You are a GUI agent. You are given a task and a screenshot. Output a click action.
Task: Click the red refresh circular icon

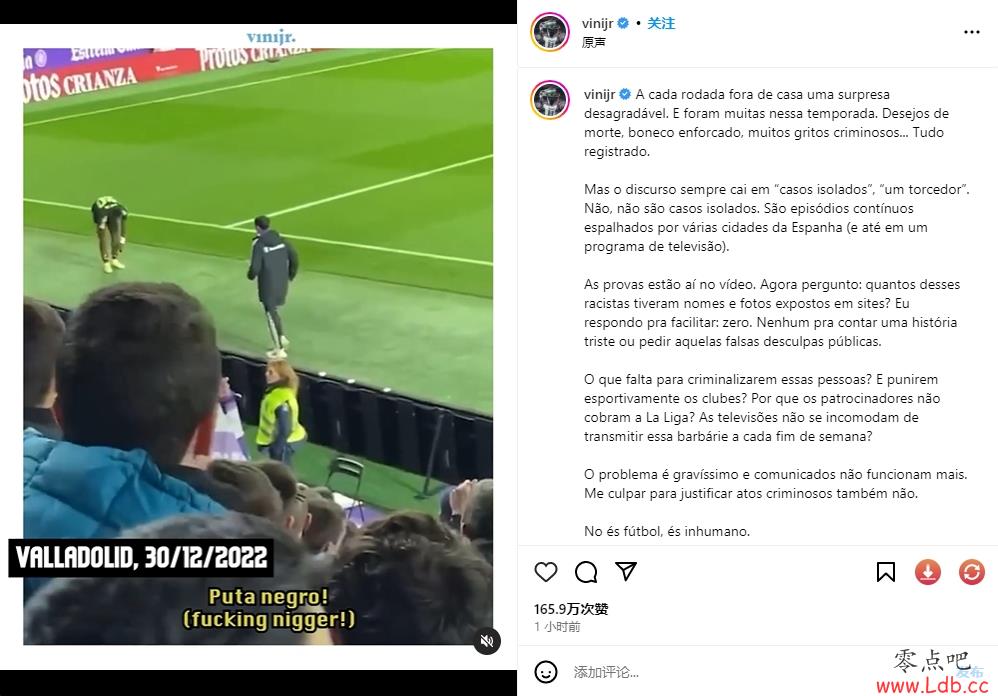click(x=971, y=572)
